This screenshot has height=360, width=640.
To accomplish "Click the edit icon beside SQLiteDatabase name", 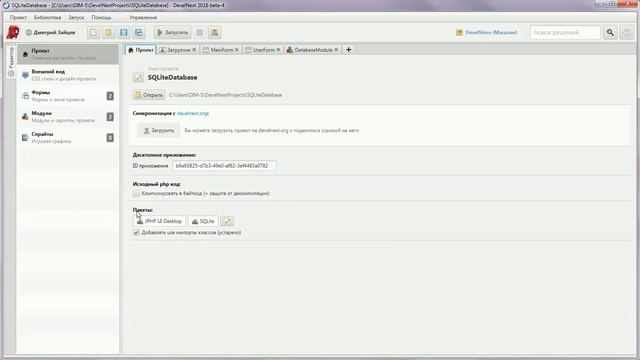I will click(138, 77).
